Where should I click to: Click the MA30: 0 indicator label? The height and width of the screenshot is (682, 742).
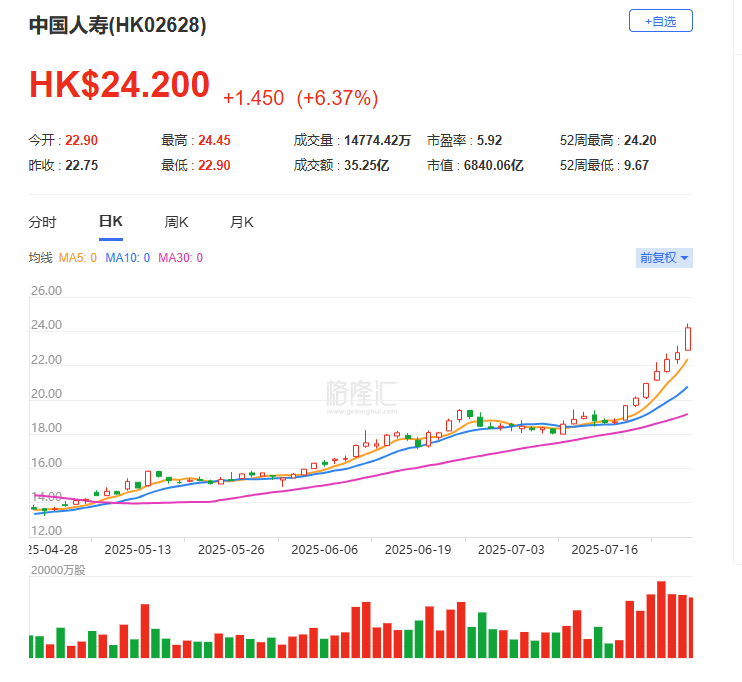tap(180, 258)
